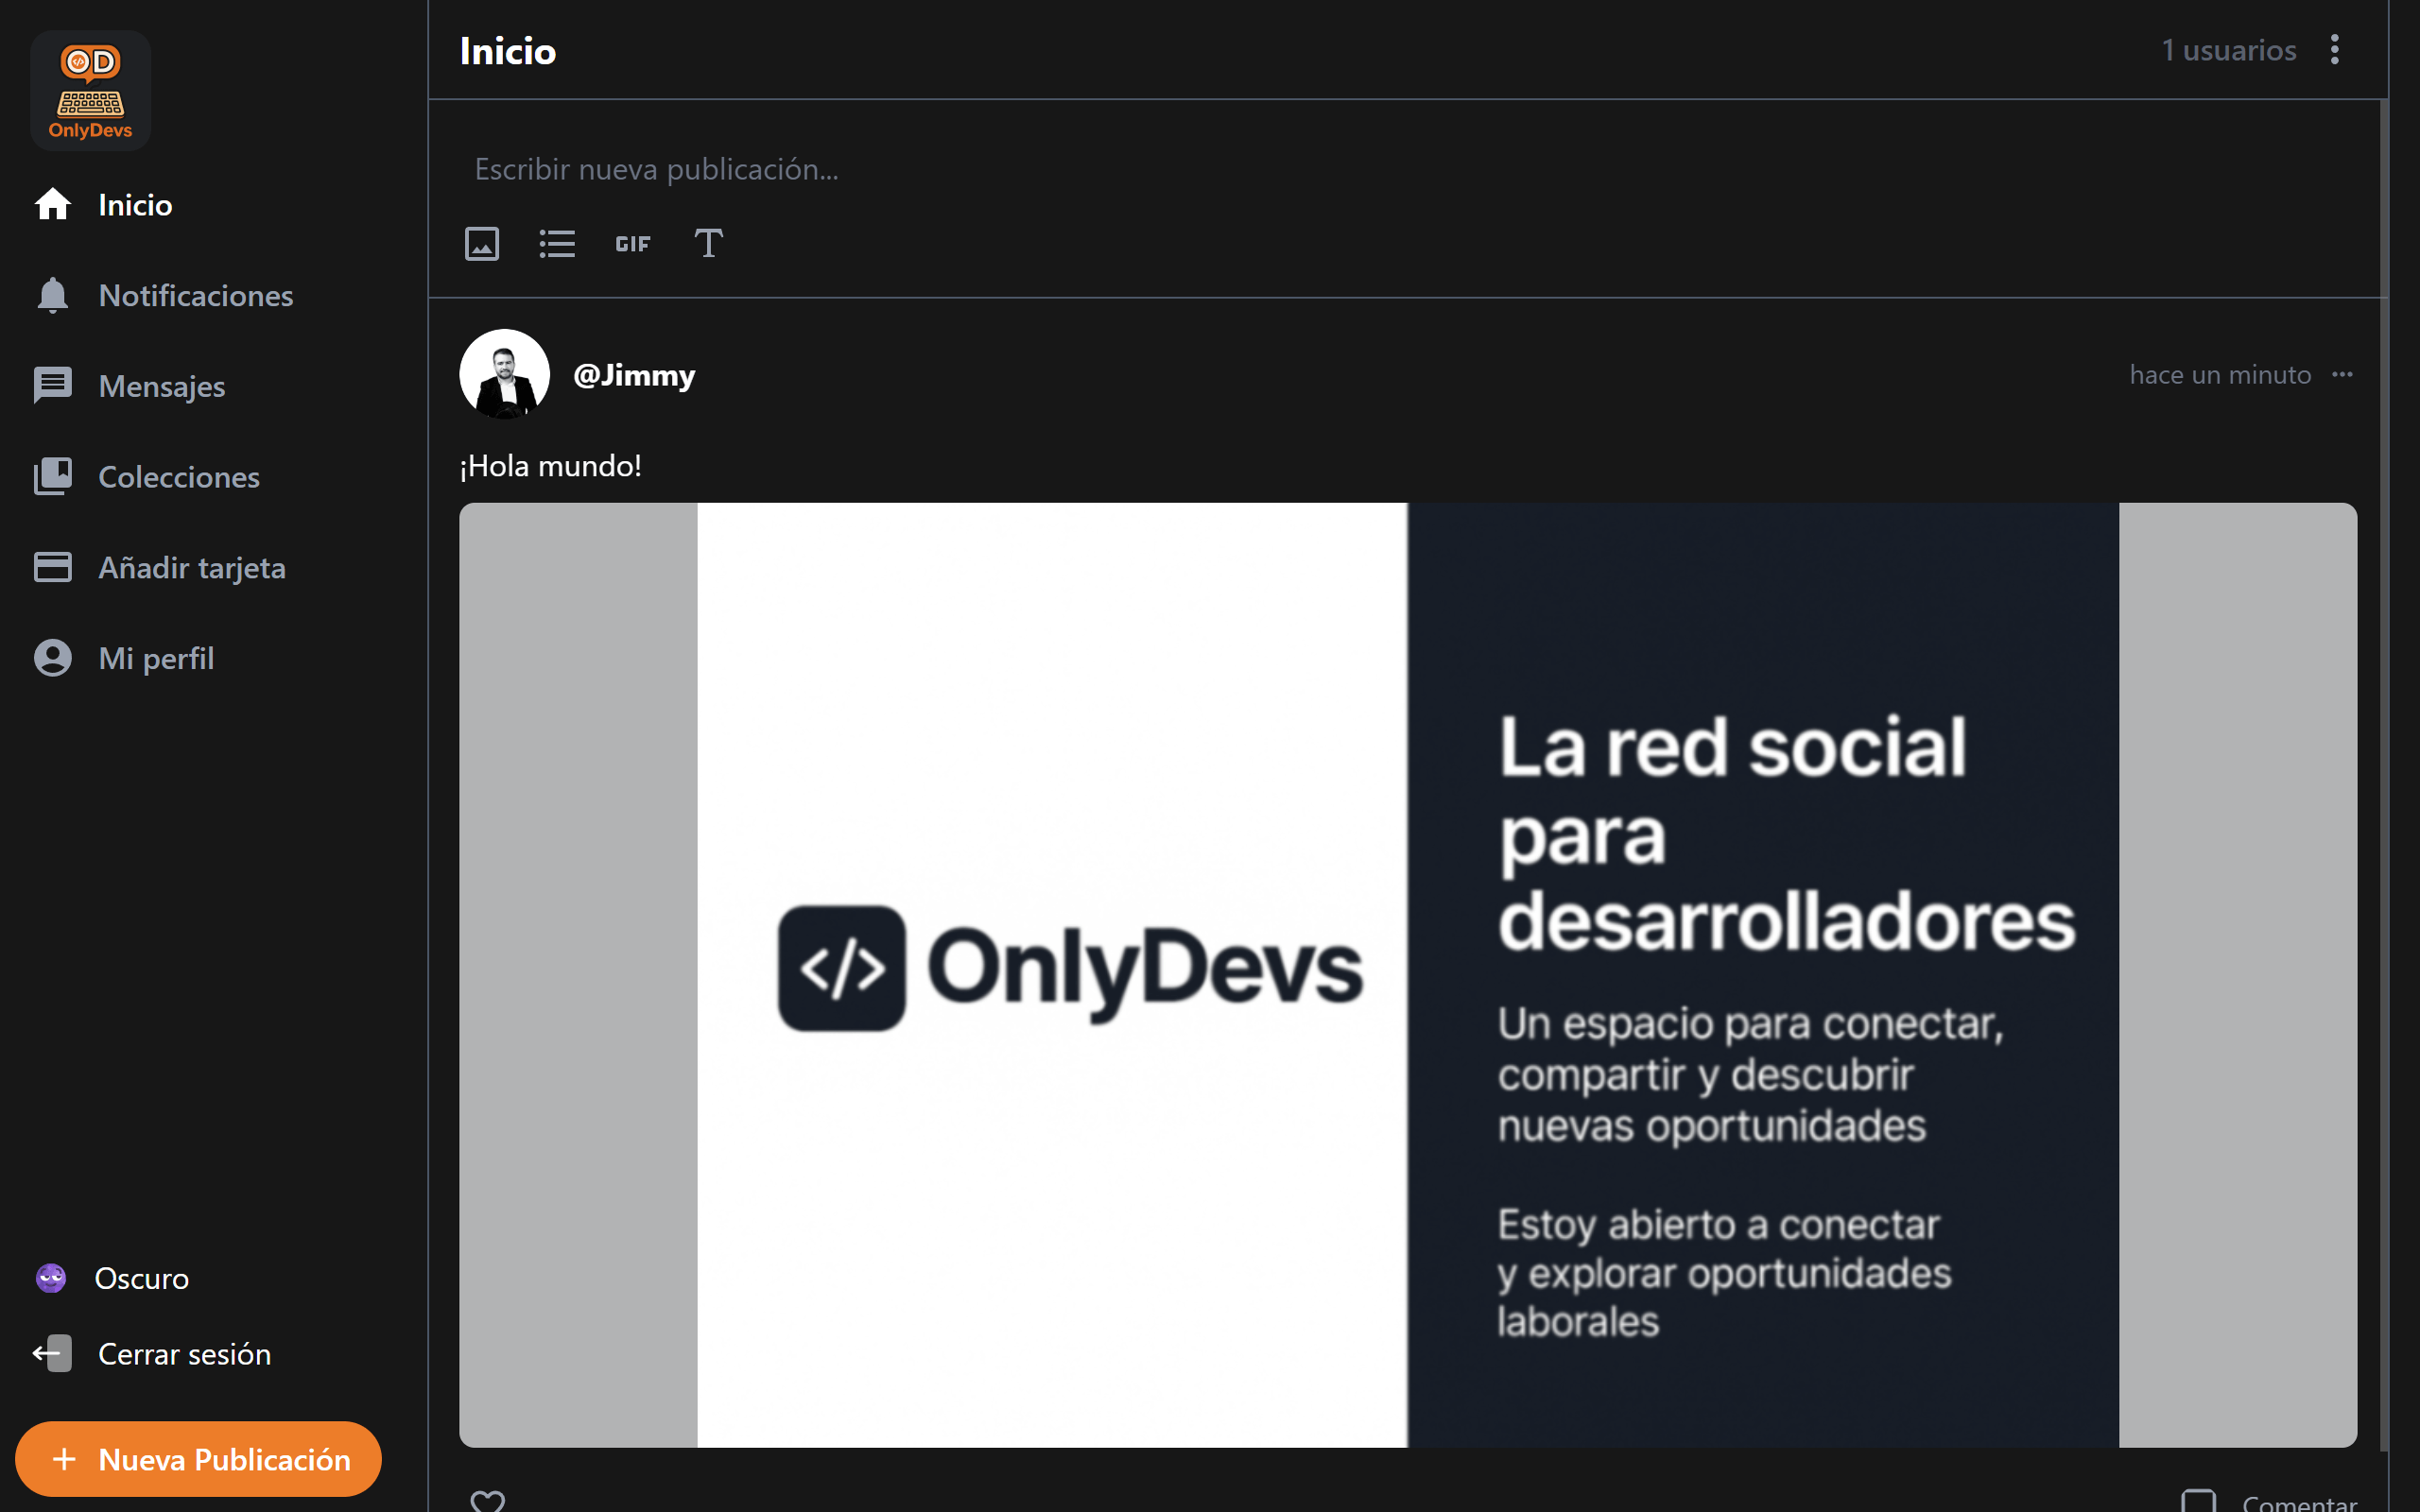Click the poll list icon in composer

[x=557, y=243]
